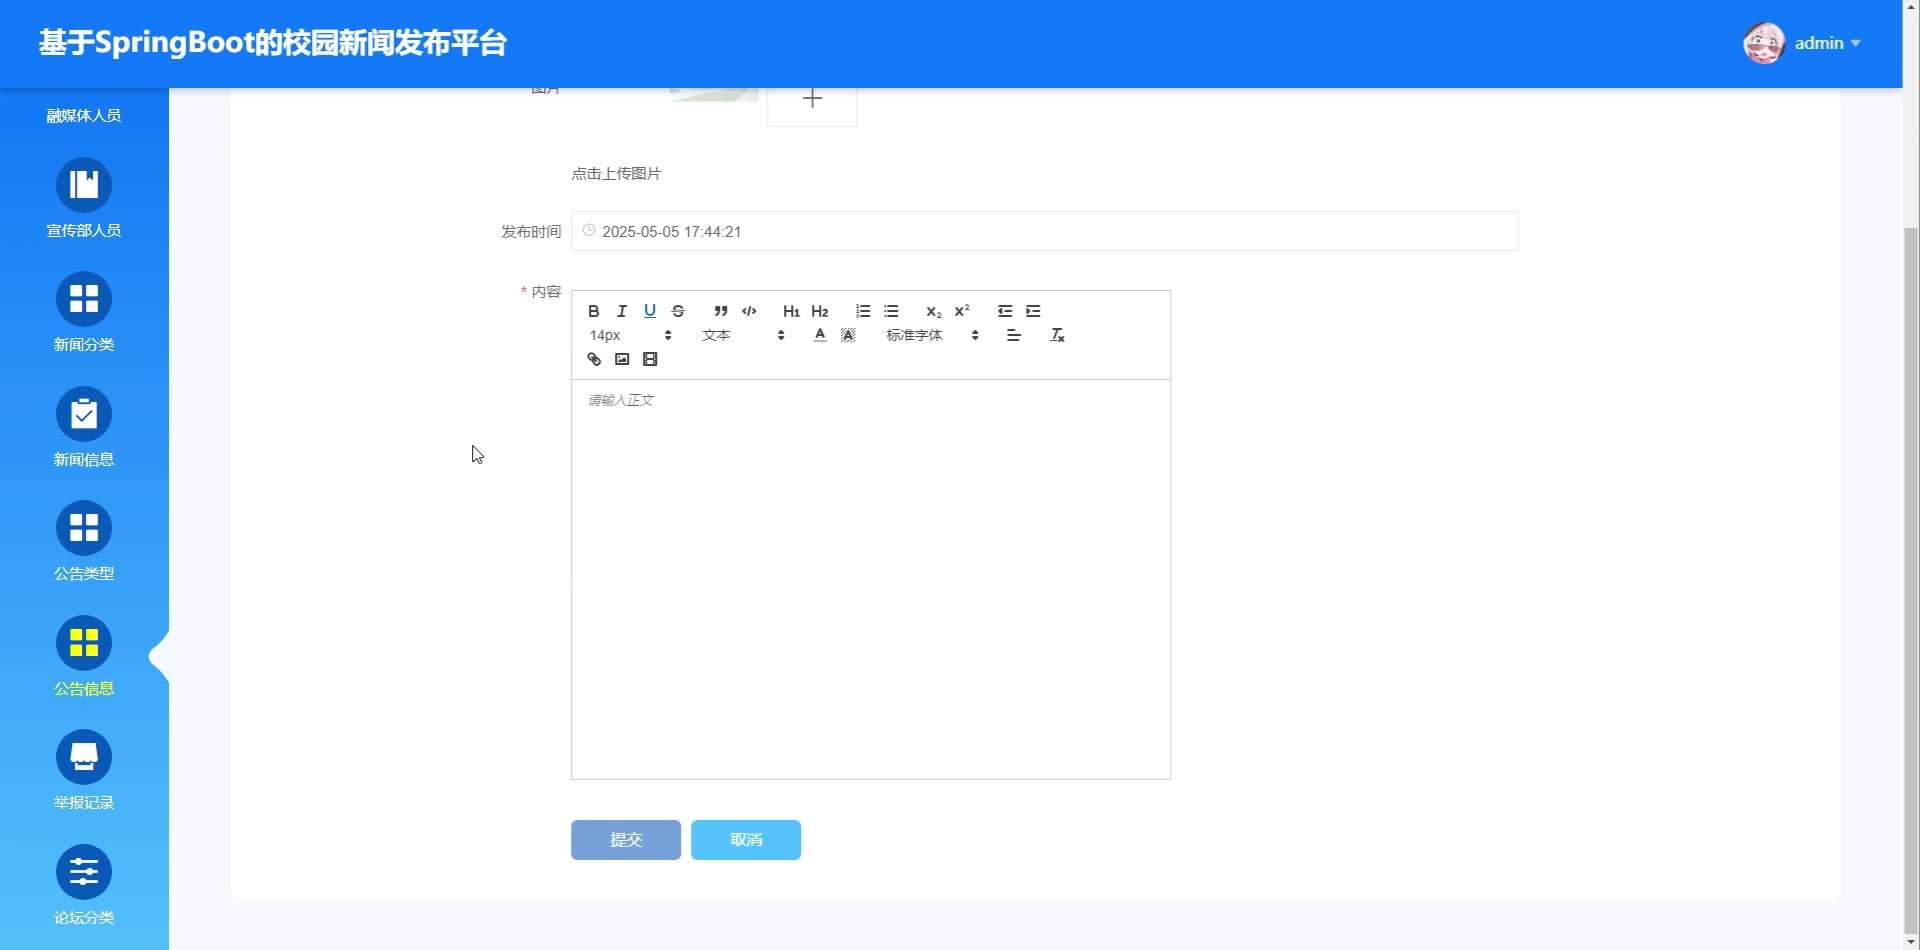Click inside the content editor text area
The width and height of the screenshot is (1920, 950).
pos(871,579)
